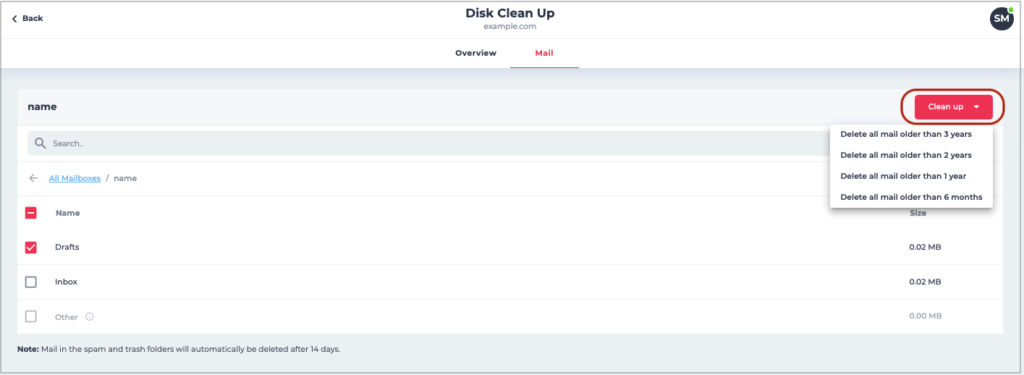
Task: Choose Delete all mail older than 3 years
Action: point(906,135)
